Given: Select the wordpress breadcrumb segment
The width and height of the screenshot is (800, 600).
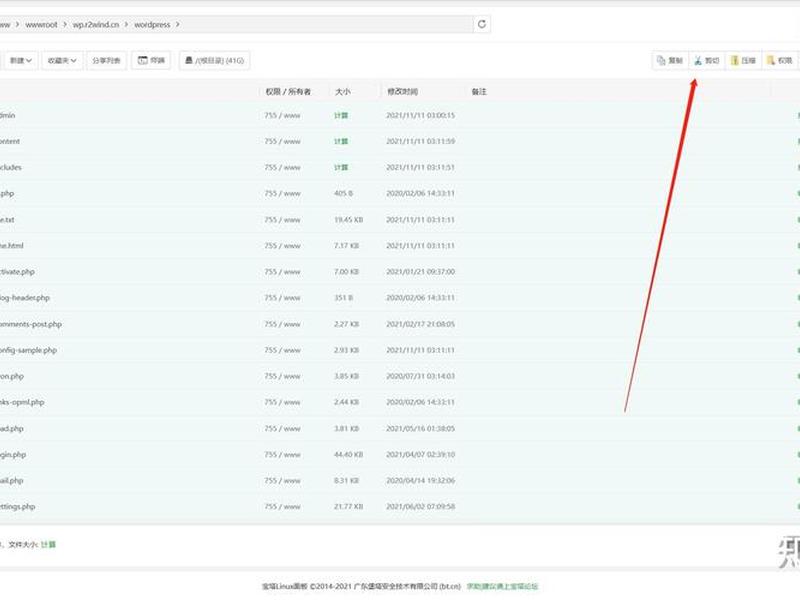Looking at the screenshot, I should click(152, 24).
